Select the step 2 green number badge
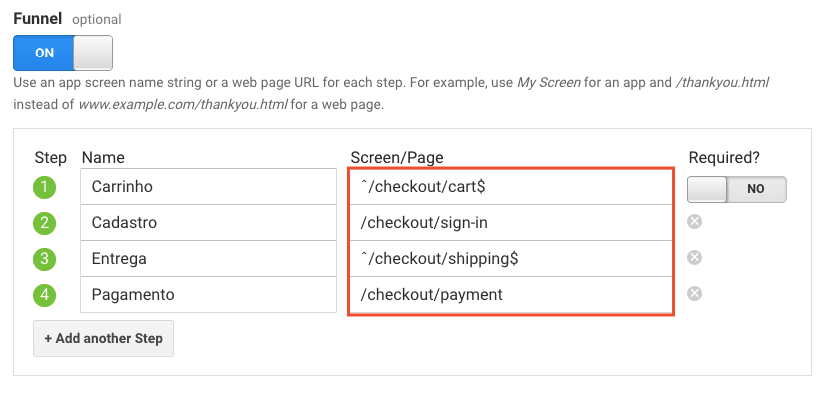 pos(44,223)
